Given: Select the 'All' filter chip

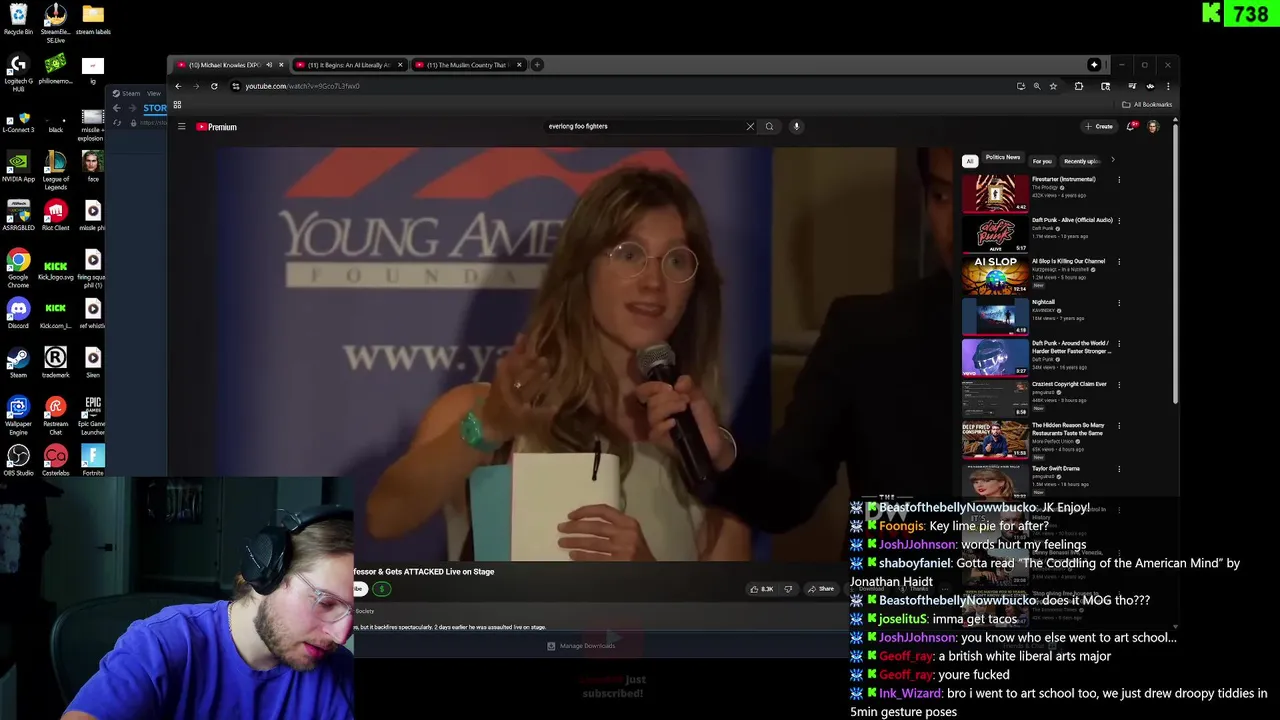Looking at the screenshot, I should (x=969, y=161).
